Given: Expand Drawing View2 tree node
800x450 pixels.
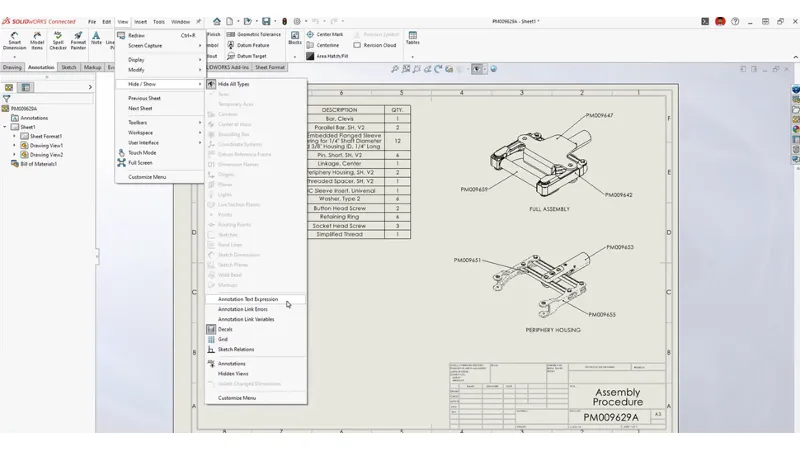Looking at the screenshot, I should [x=14, y=155].
